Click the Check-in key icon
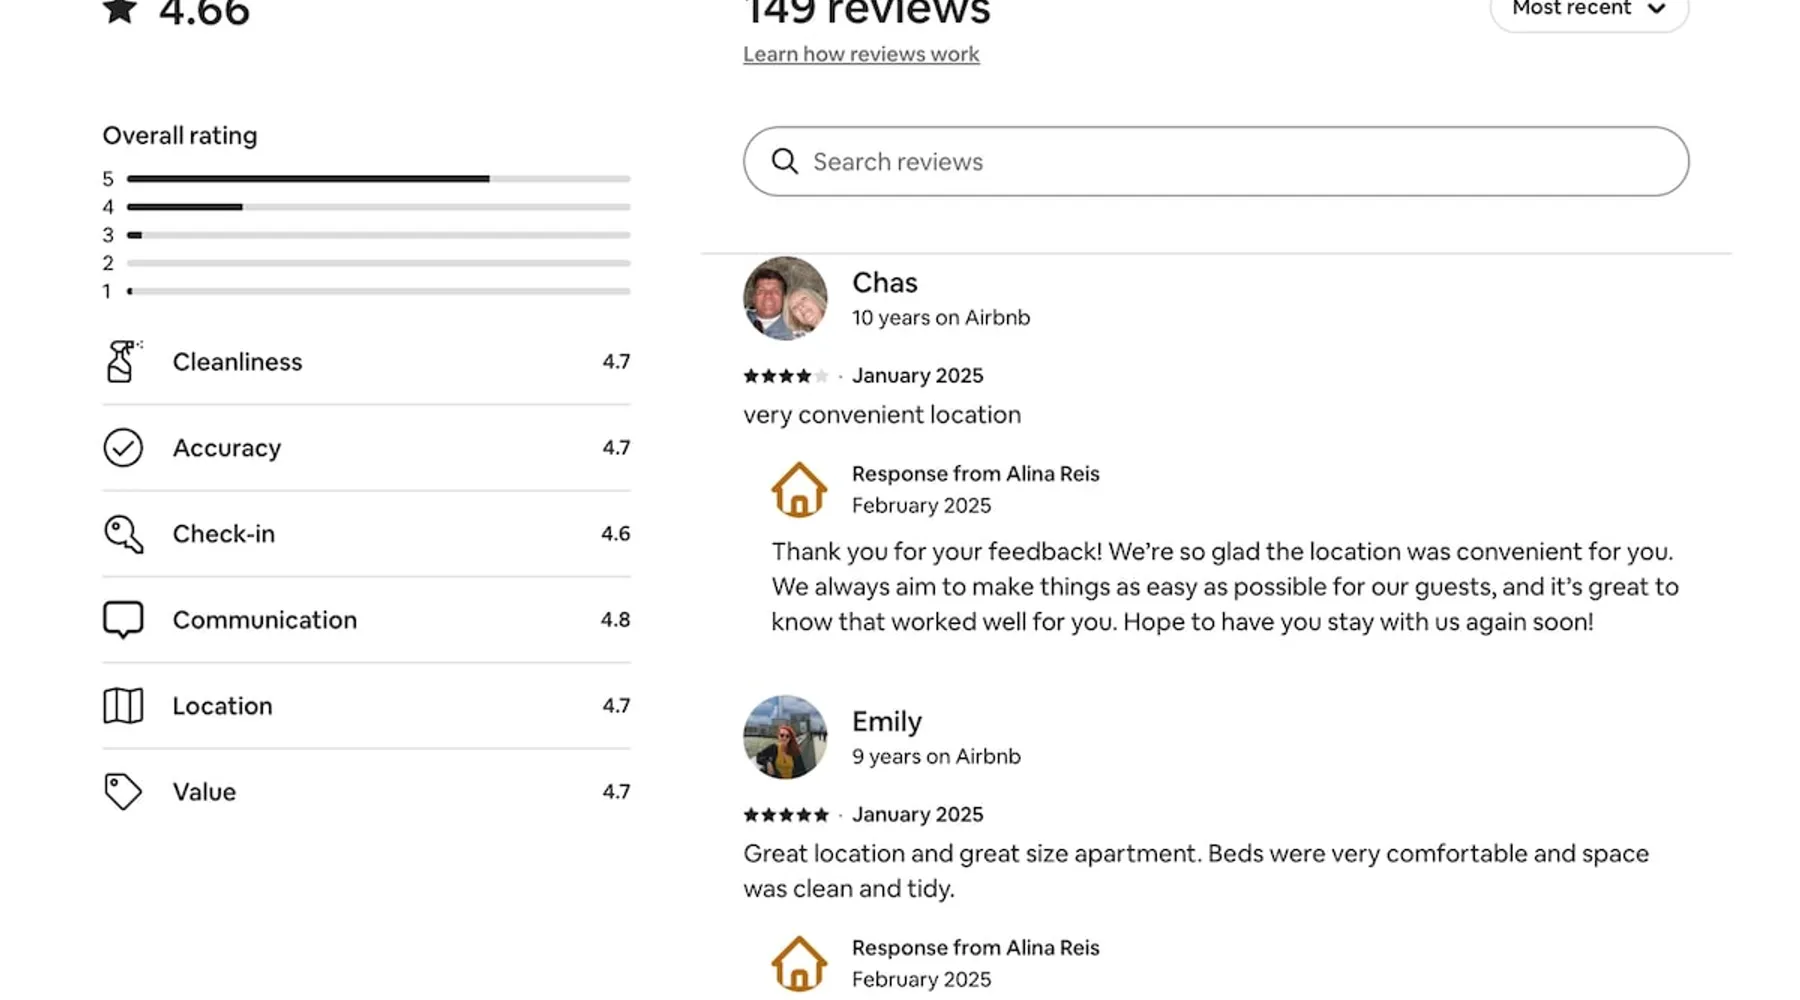 pos(123,534)
